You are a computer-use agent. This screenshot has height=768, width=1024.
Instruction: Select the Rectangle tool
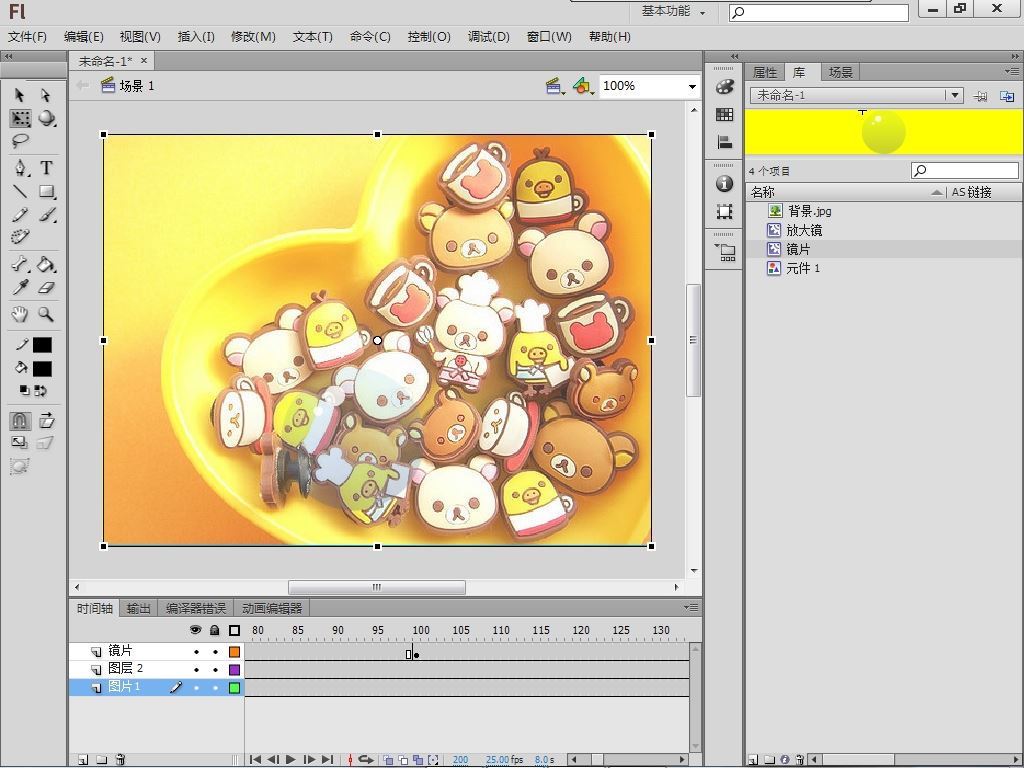[46, 191]
